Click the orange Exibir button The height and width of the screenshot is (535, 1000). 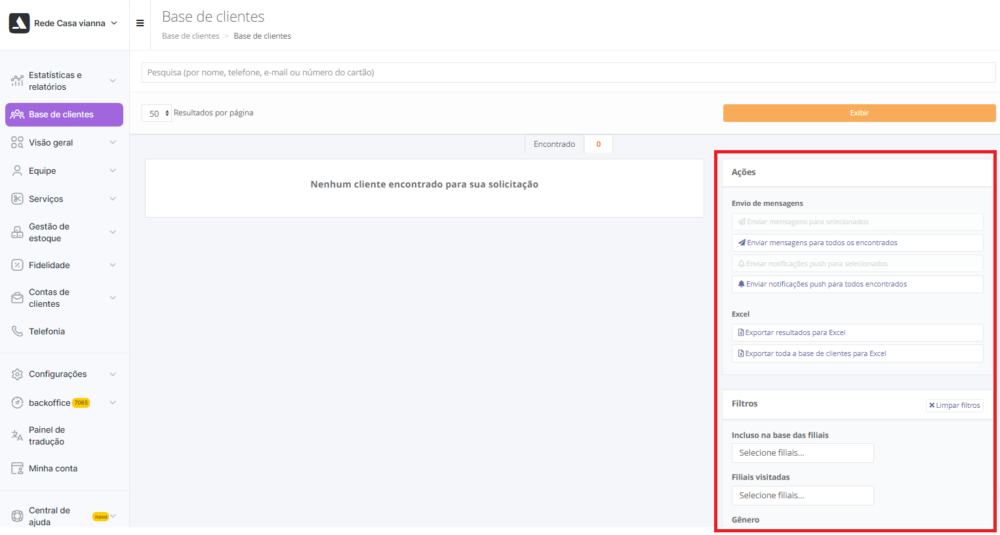859,113
